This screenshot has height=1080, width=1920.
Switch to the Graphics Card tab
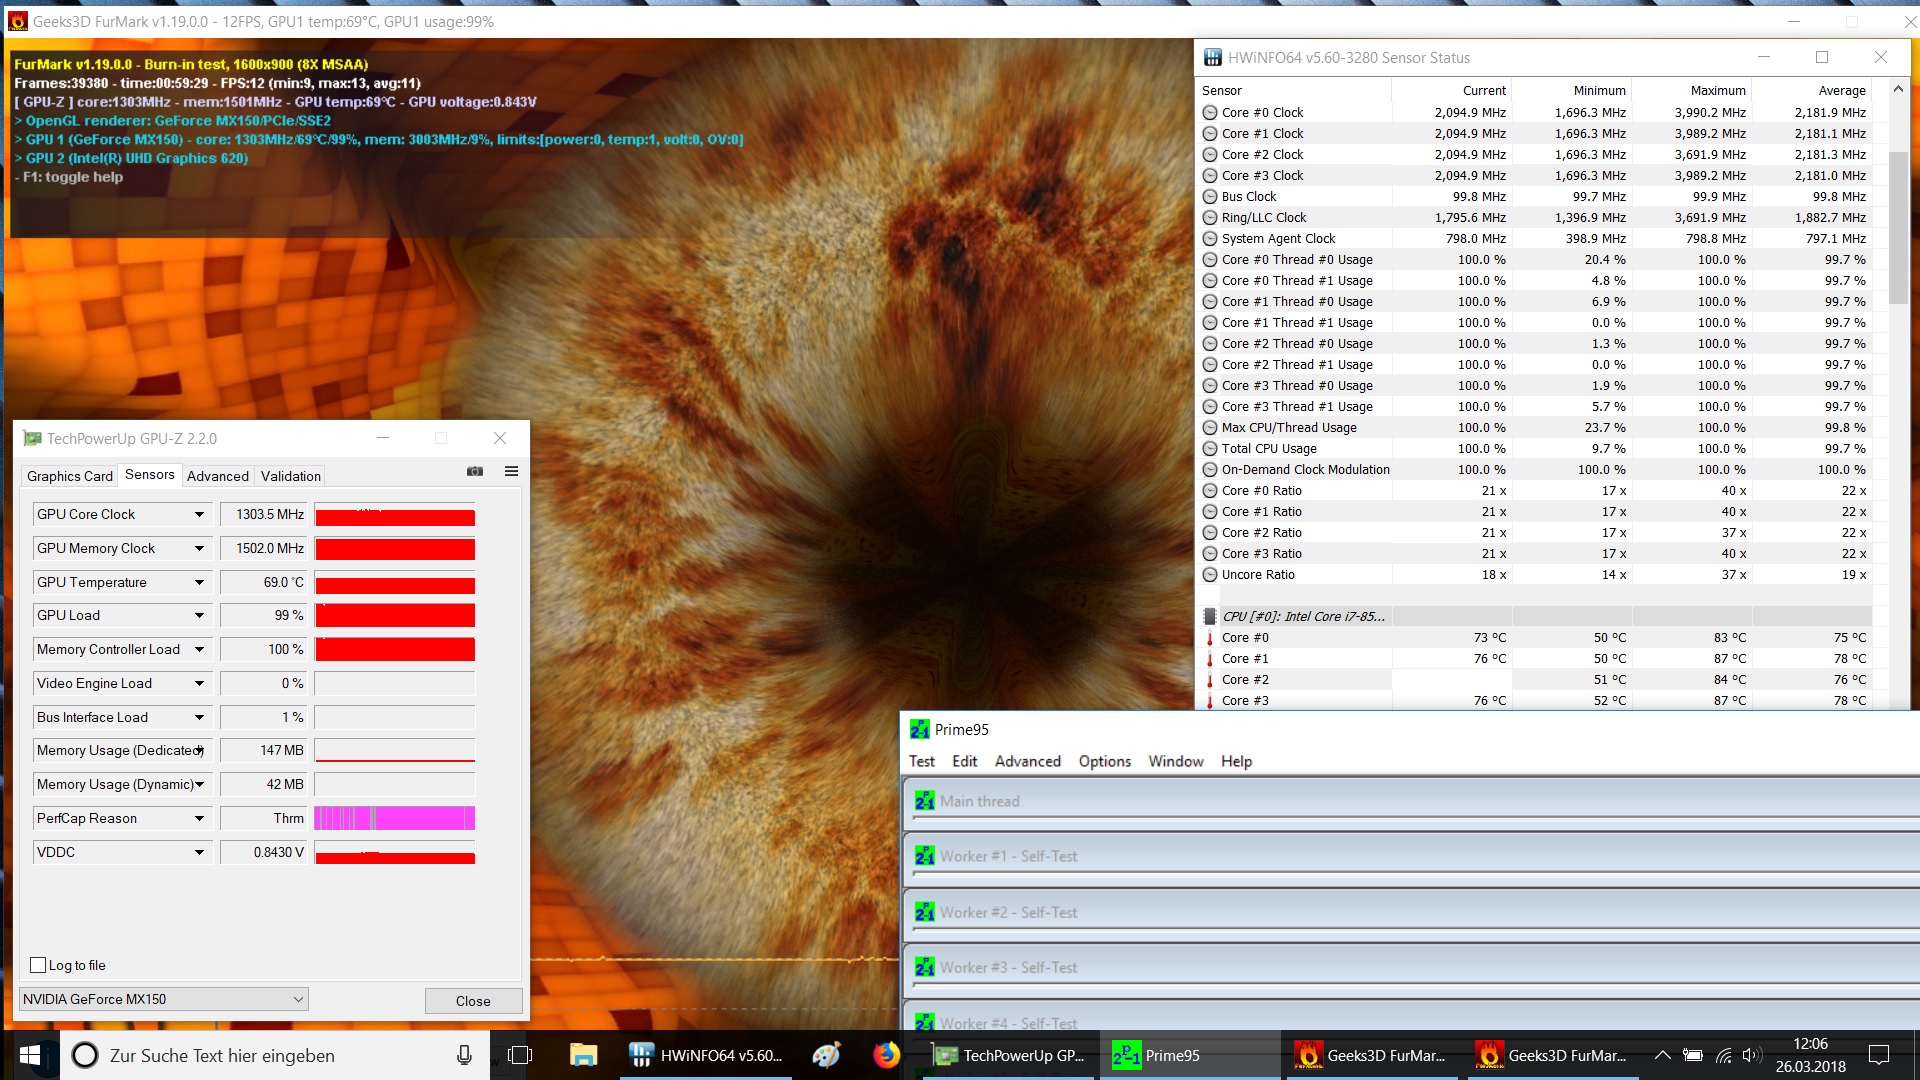pos(69,476)
